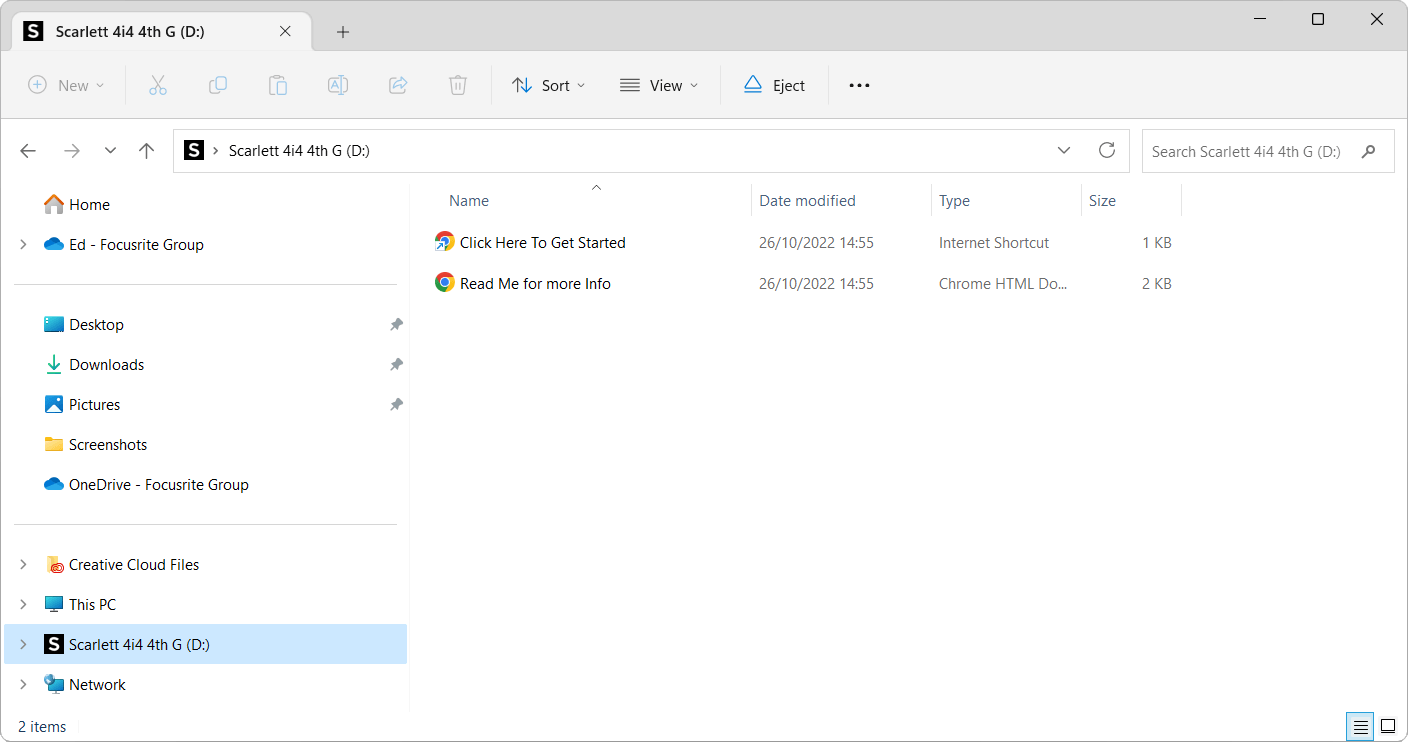Open the Sort dropdown
This screenshot has height=742, width=1408.
pos(548,85)
